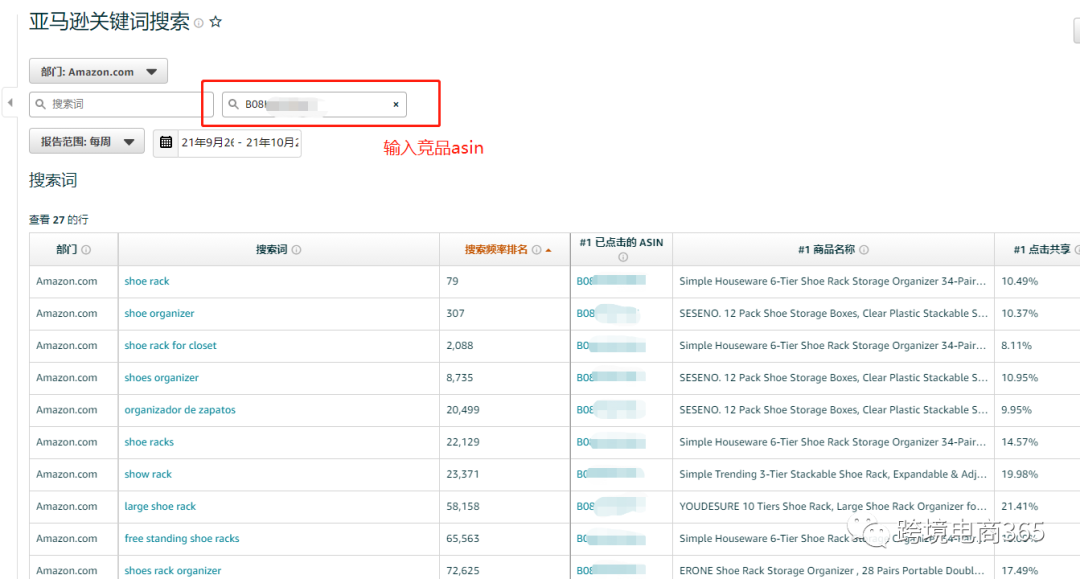Viewport: 1080px width, 579px height.
Task: Click 'organizador de zapatos' search term
Action: pyautogui.click(x=180, y=410)
